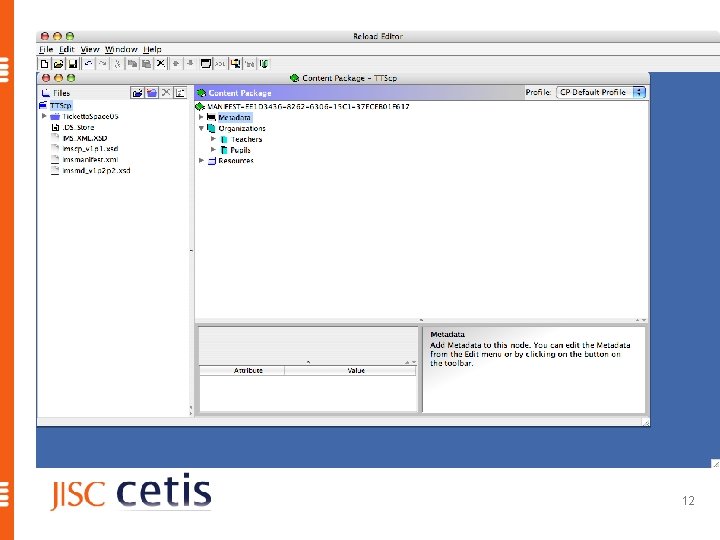Select the TickettoSpaceUS folder name

[90, 117]
